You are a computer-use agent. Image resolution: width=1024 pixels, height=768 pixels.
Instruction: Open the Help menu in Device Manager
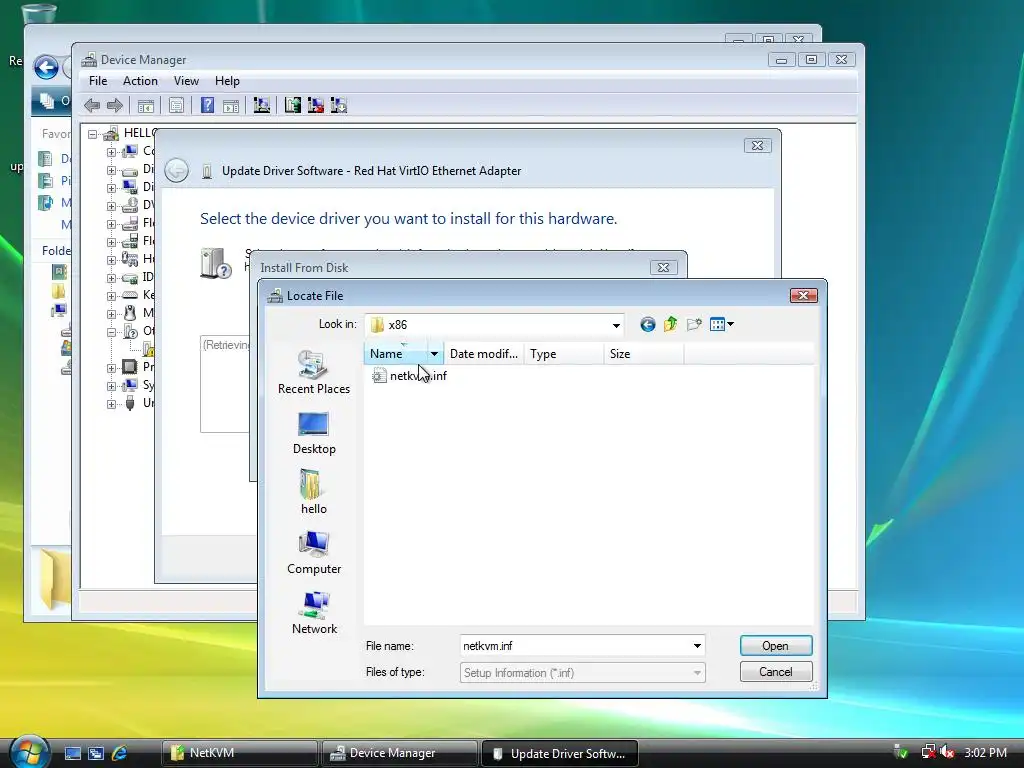(227, 81)
